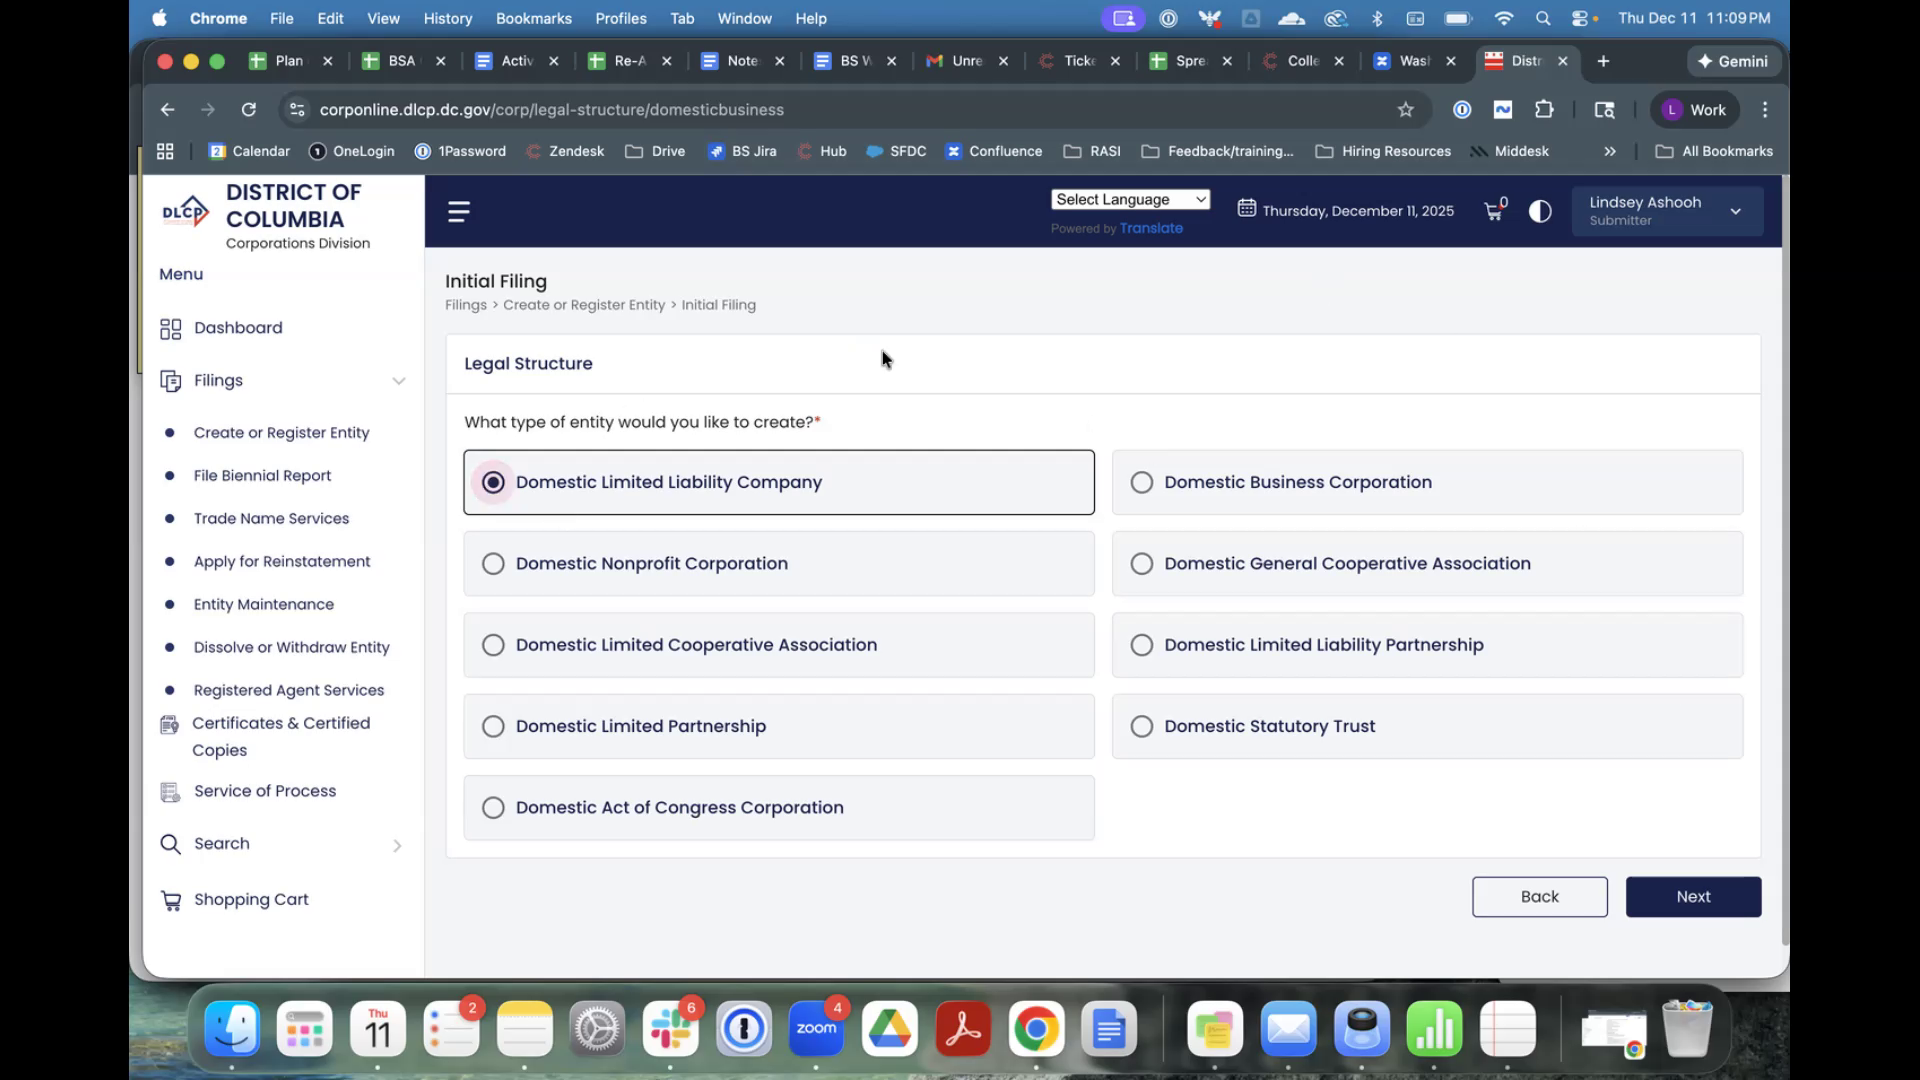Toggle the dark/light contrast mode icon

pos(1540,211)
